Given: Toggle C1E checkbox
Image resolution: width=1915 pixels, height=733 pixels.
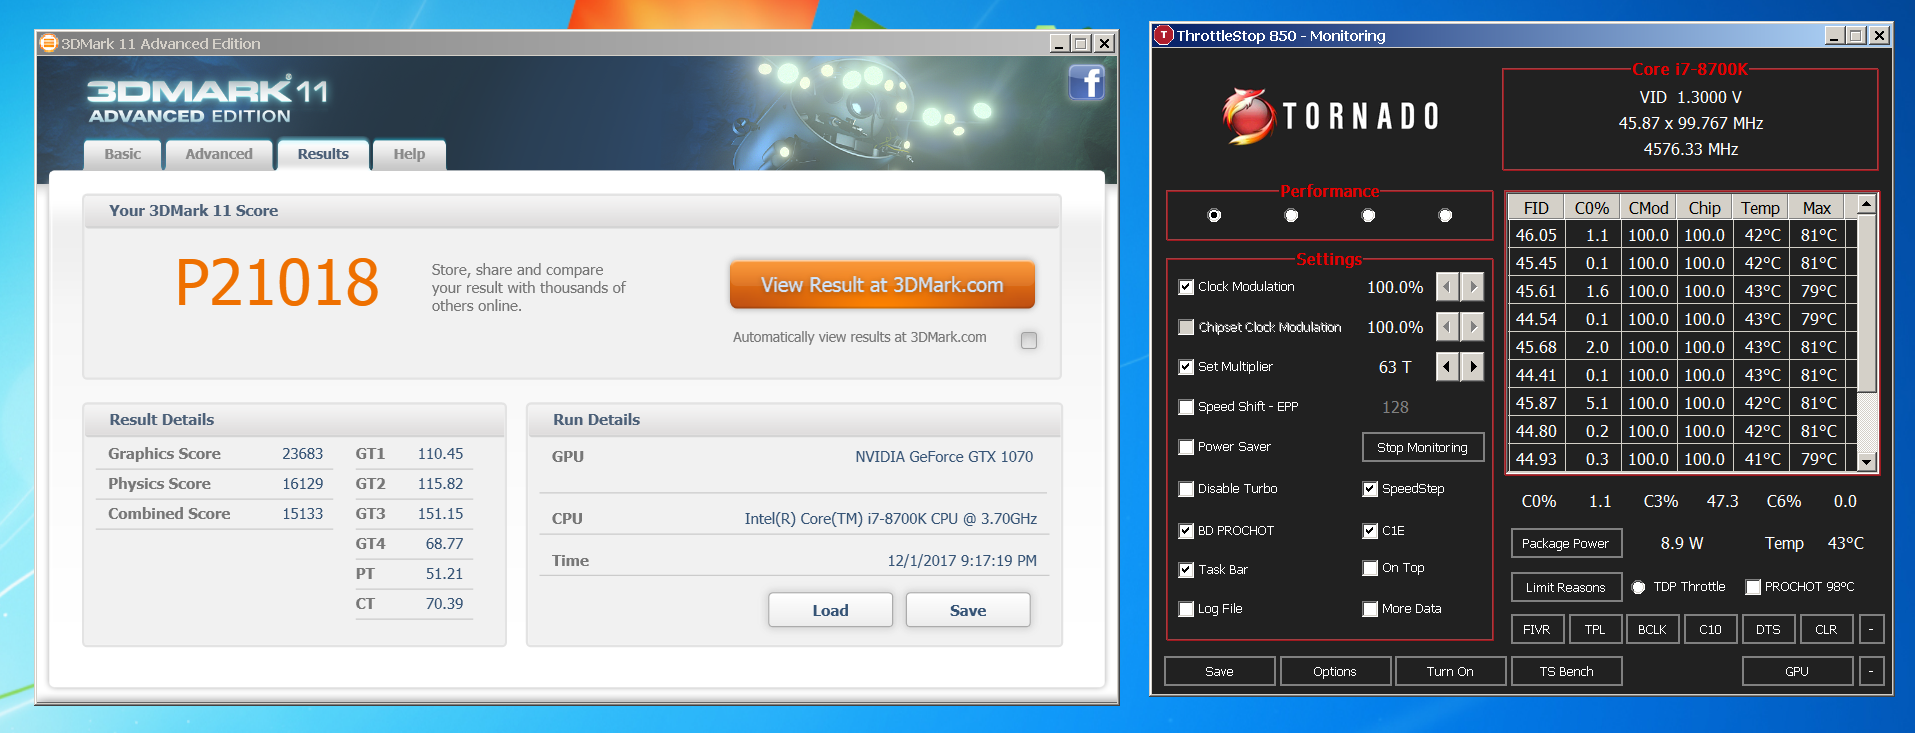Looking at the screenshot, I should [1370, 531].
